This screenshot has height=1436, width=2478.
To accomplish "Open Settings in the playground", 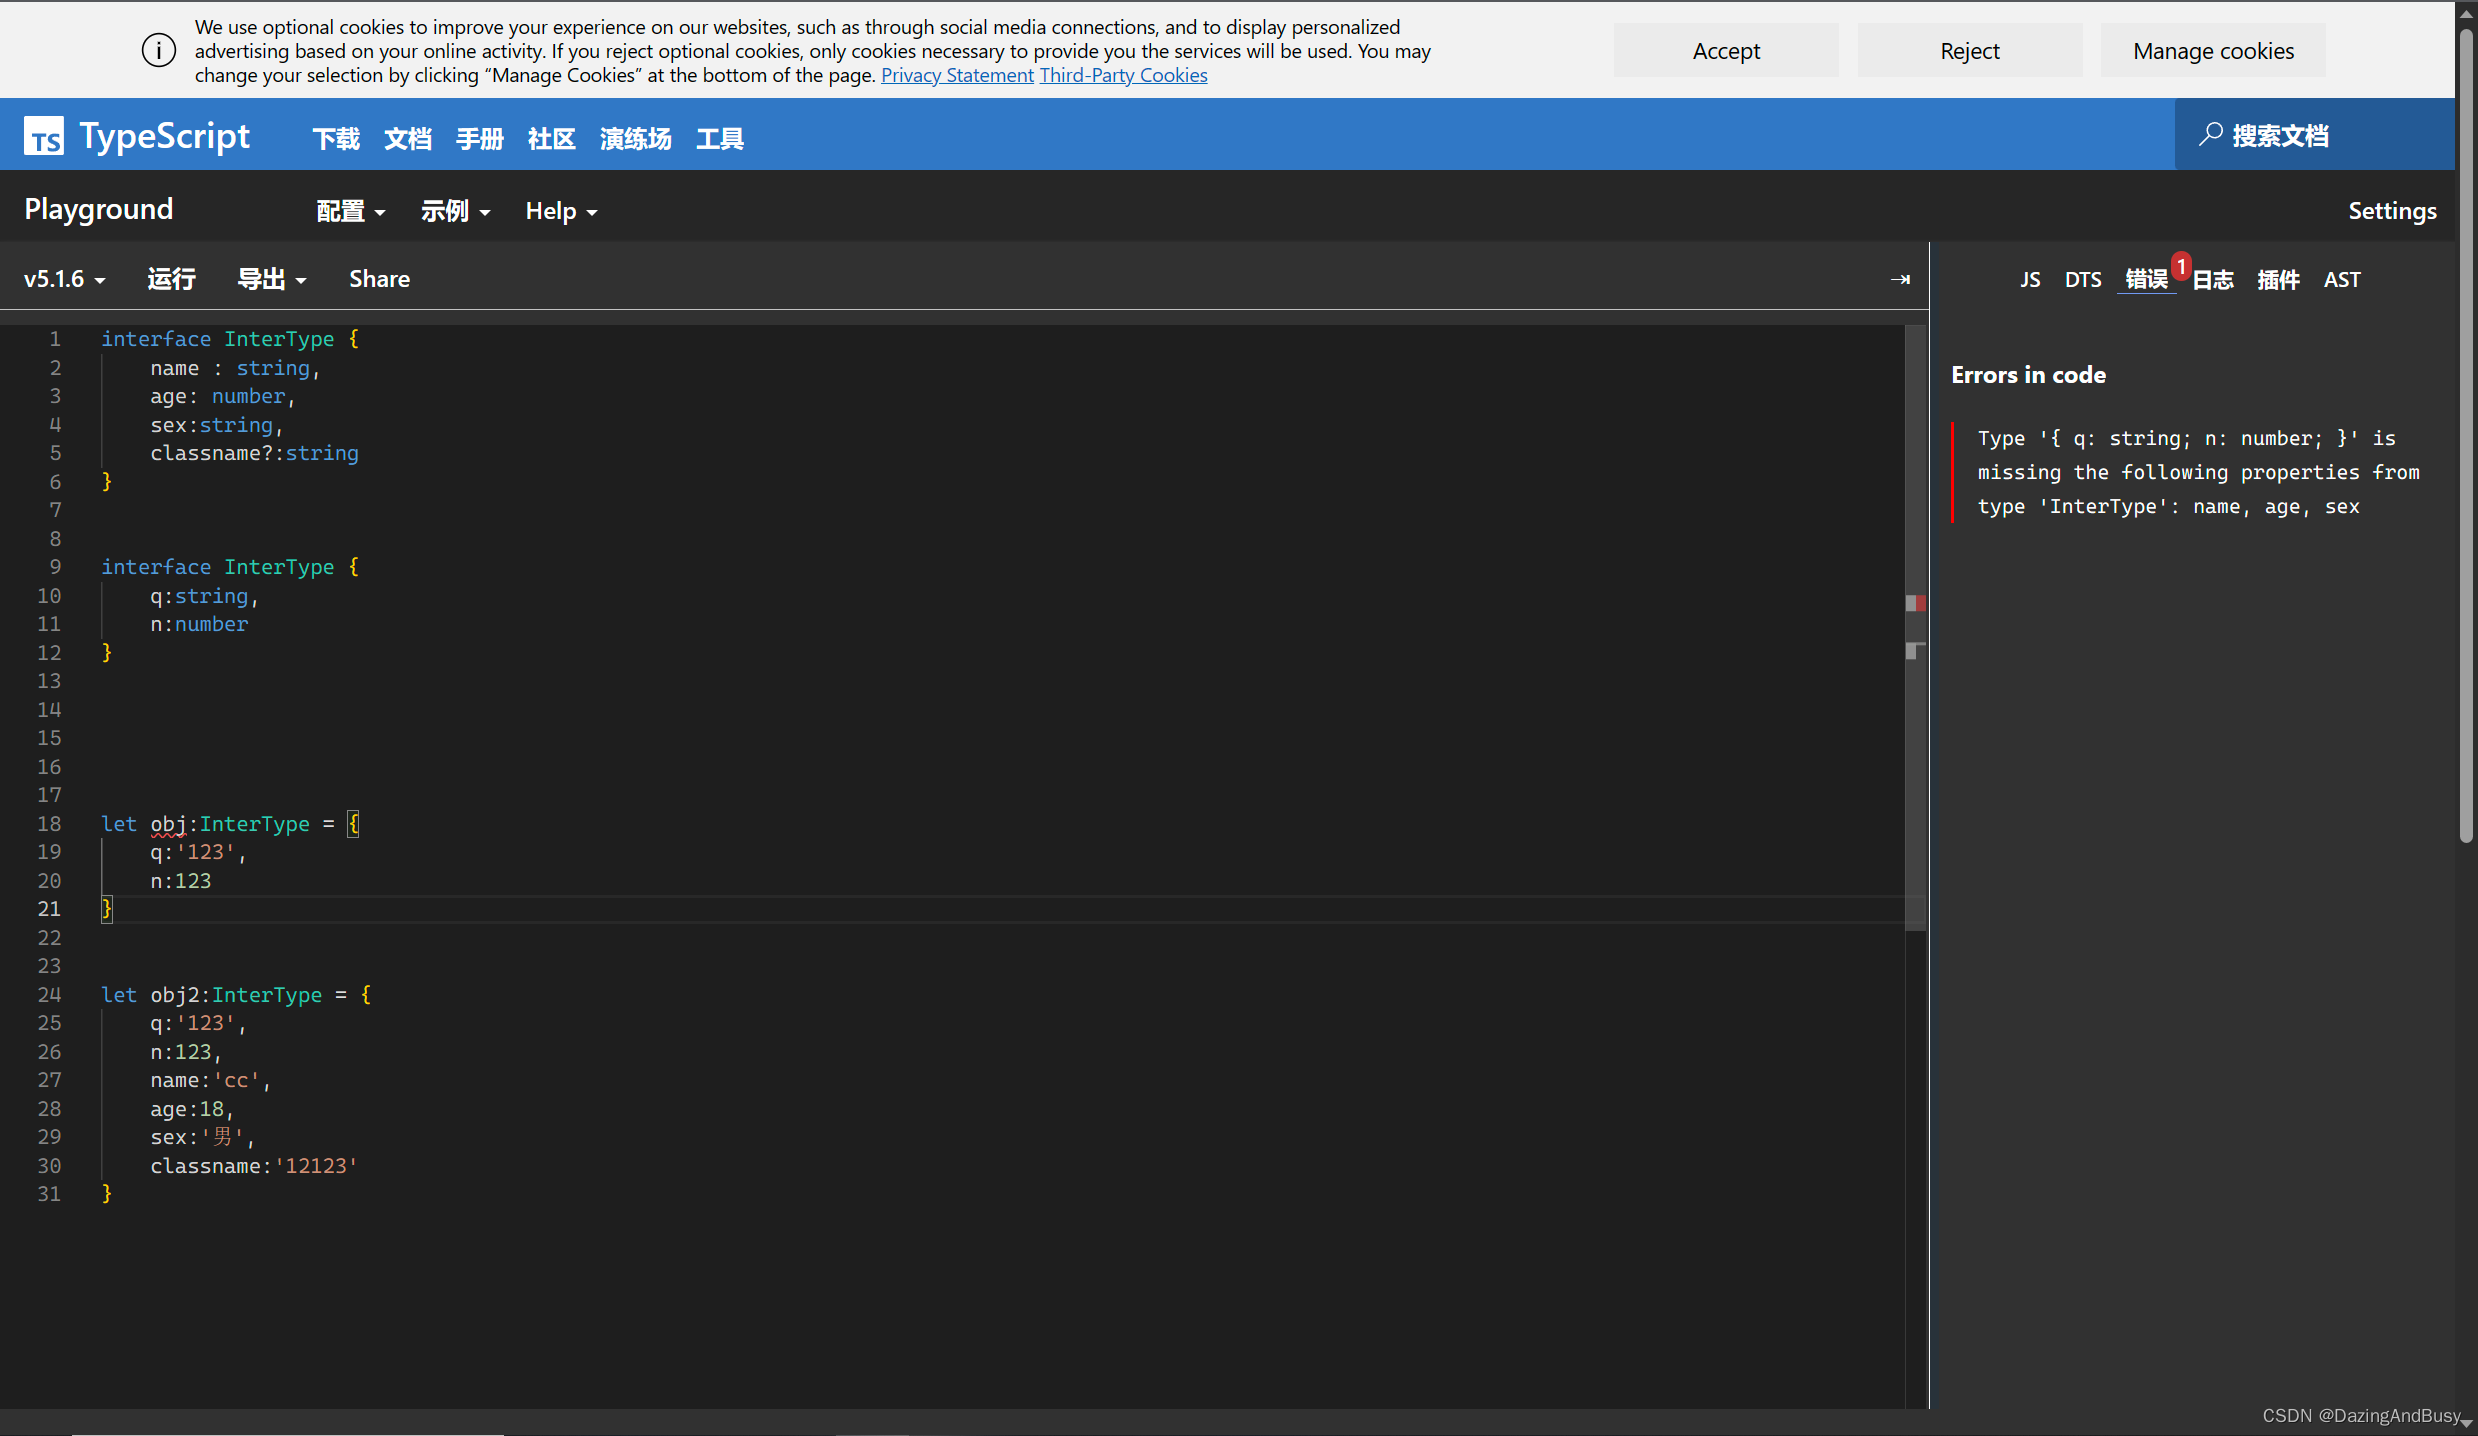I will (2391, 211).
